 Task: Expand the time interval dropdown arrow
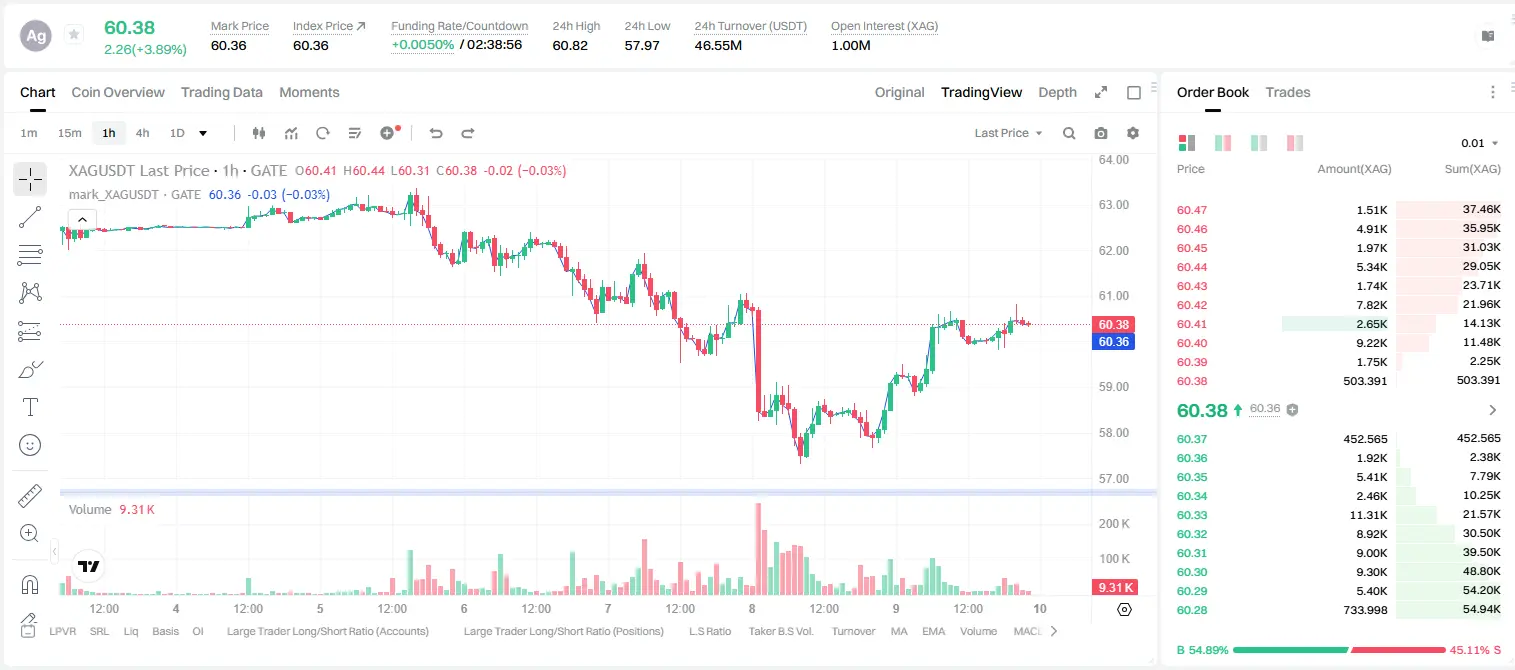(x=203, y=133)
